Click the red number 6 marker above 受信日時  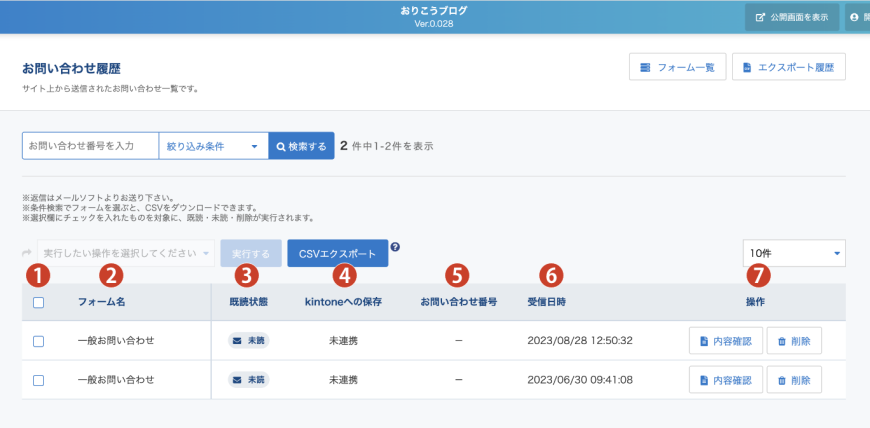pyautogui.click(x=551, y=273)
